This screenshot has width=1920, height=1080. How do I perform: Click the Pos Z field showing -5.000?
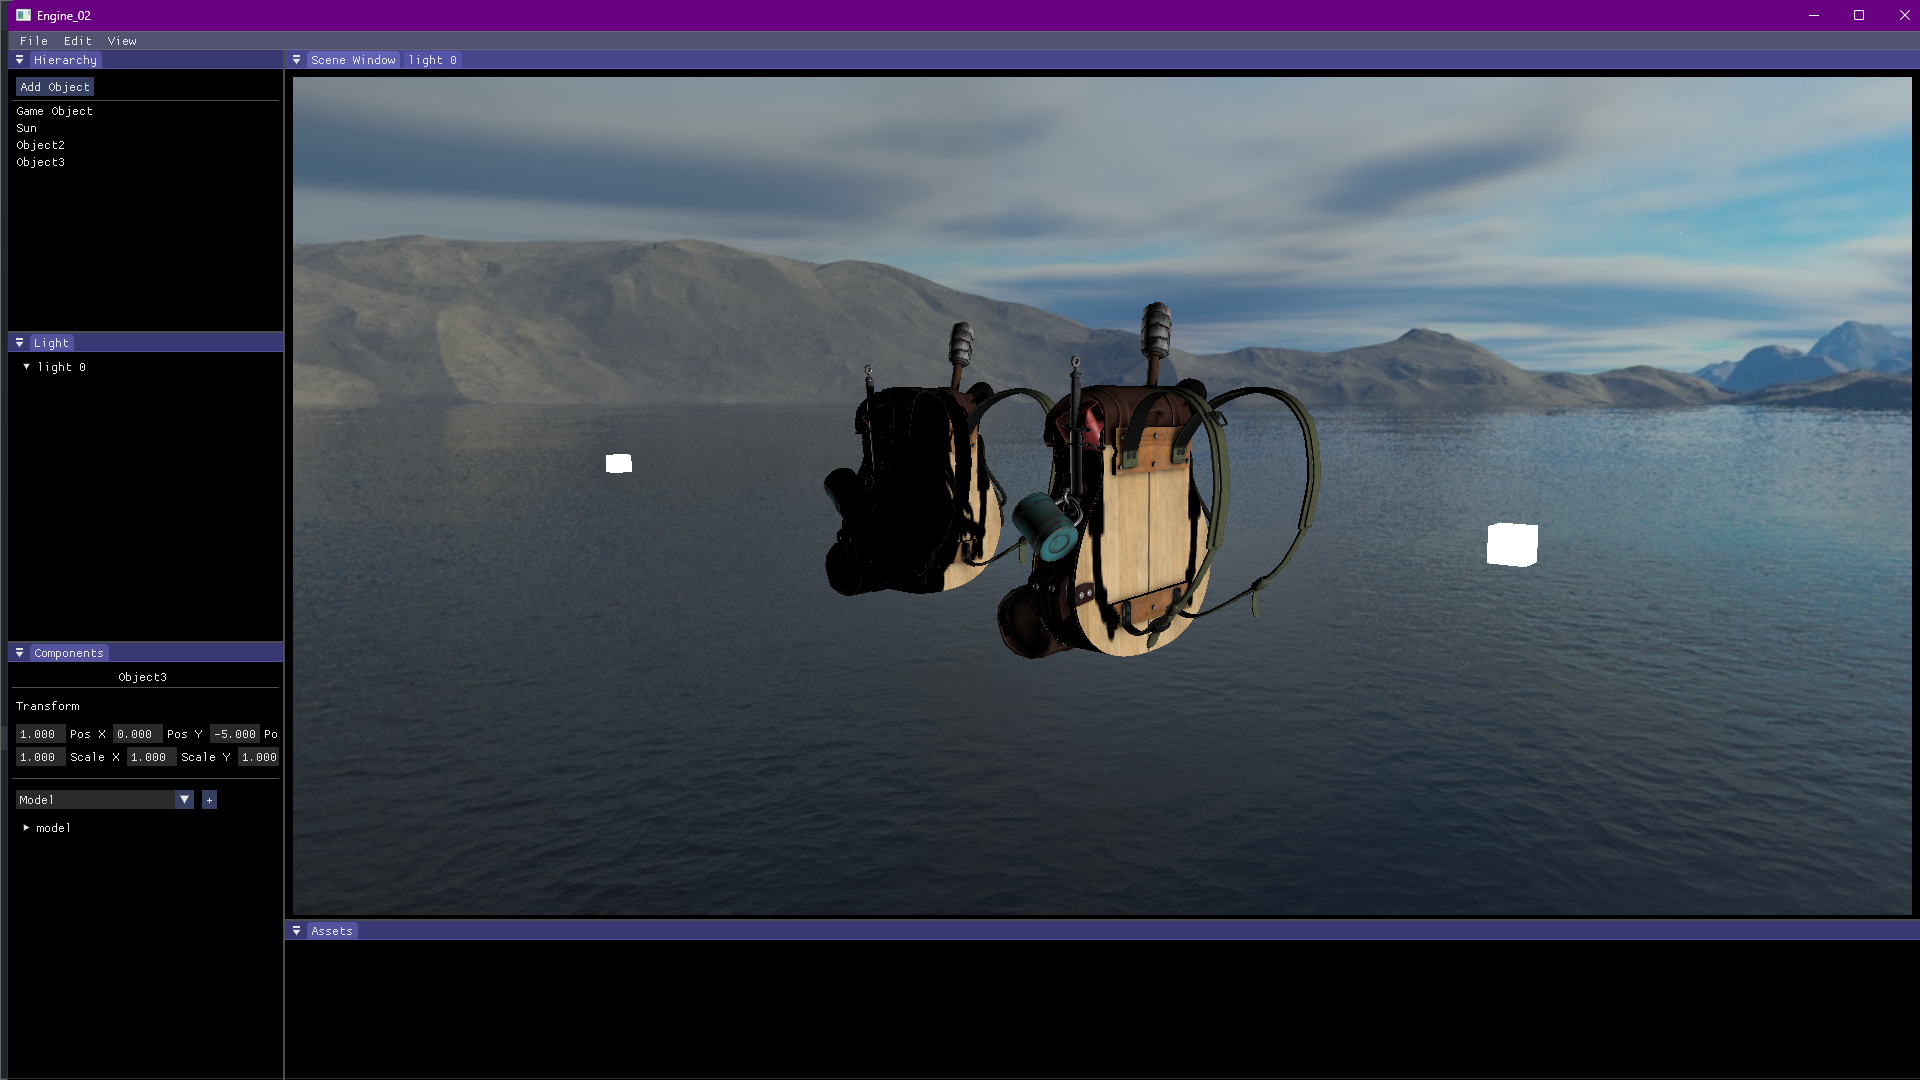click(234, 734)
